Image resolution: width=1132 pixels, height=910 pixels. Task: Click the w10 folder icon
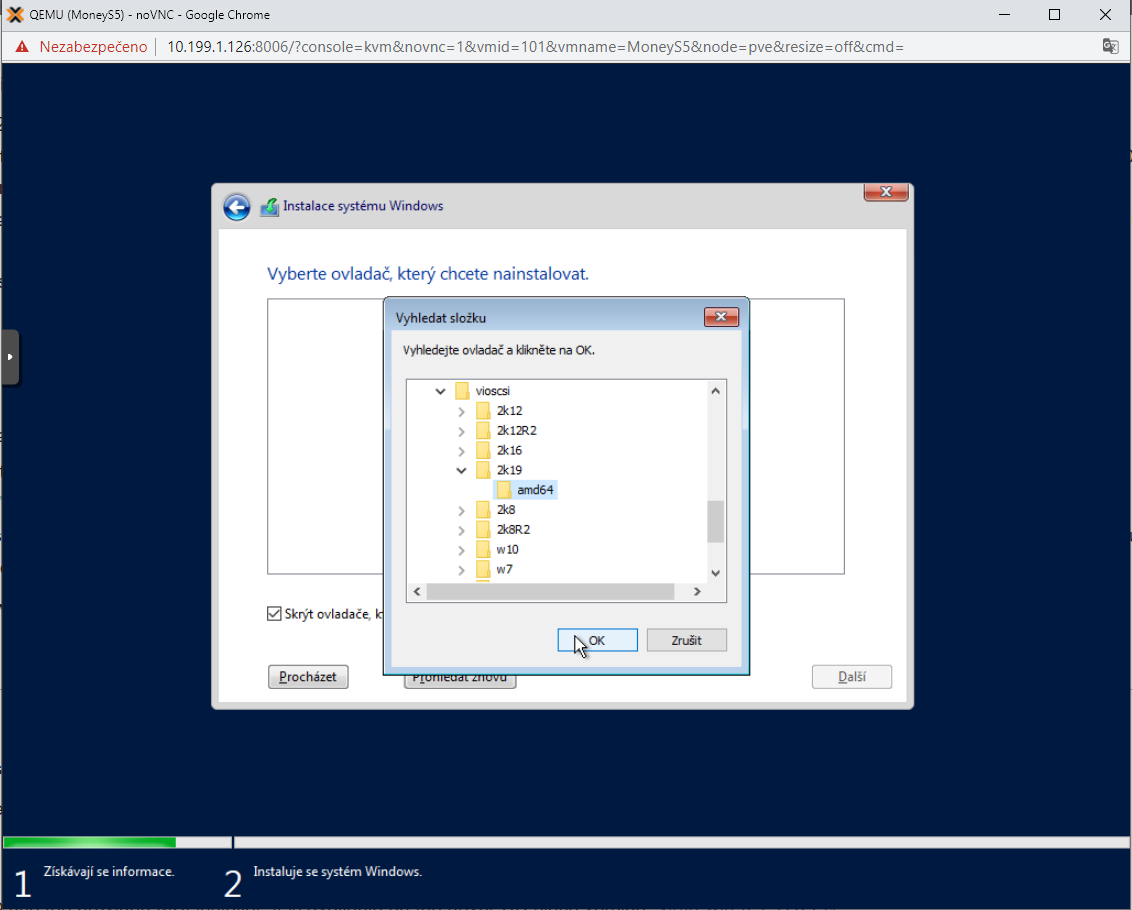(x=483, y=550)
